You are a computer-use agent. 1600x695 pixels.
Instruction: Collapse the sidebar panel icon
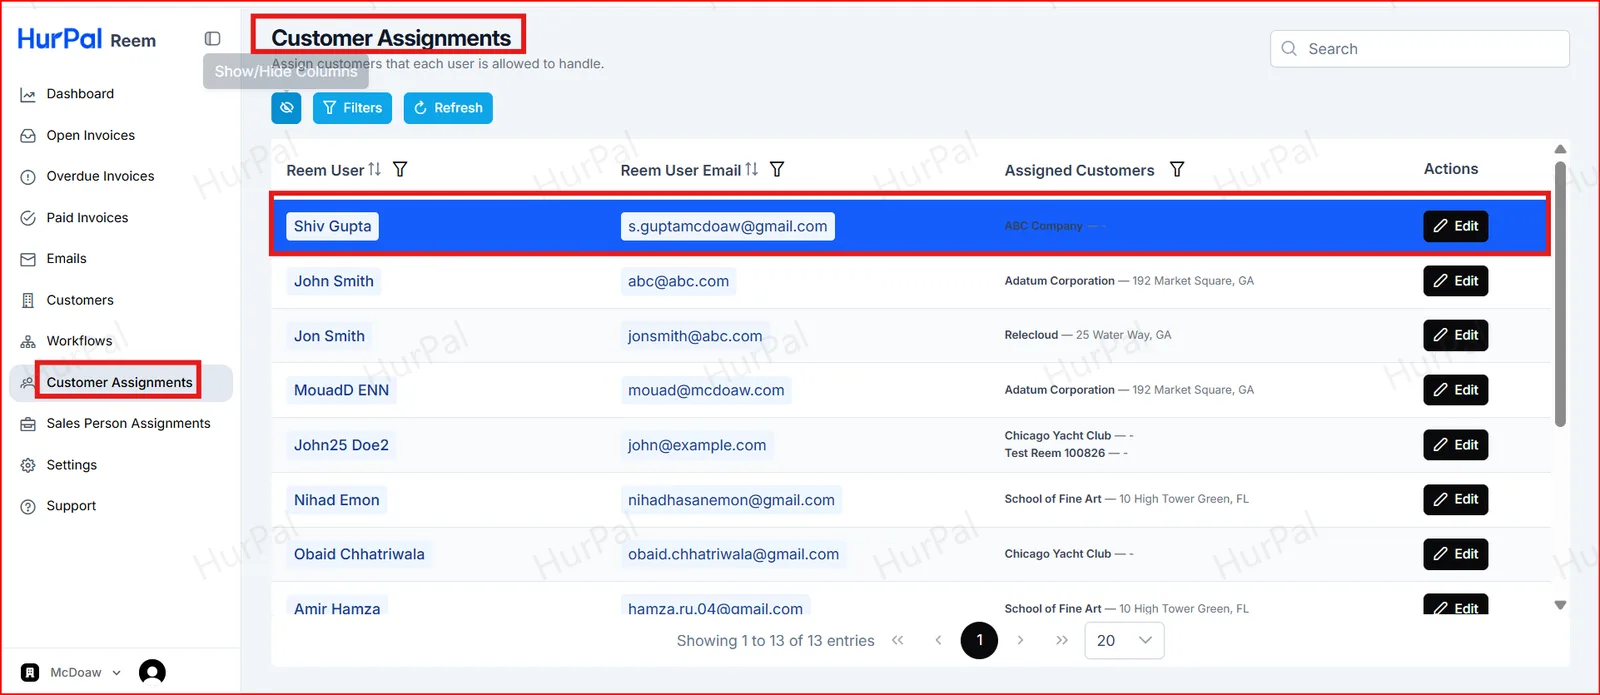pos(212,39)
